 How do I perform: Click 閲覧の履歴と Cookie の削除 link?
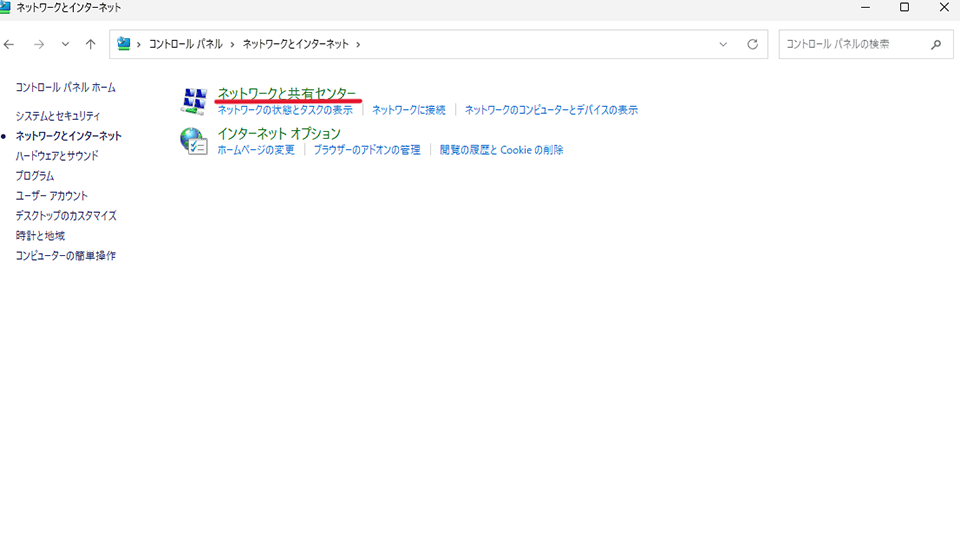pyautogui.click(x=501, y=150)
